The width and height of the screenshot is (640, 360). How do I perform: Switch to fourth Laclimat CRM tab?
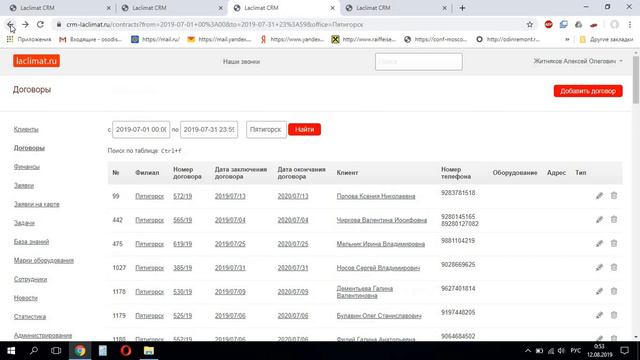tap(395, 8)
